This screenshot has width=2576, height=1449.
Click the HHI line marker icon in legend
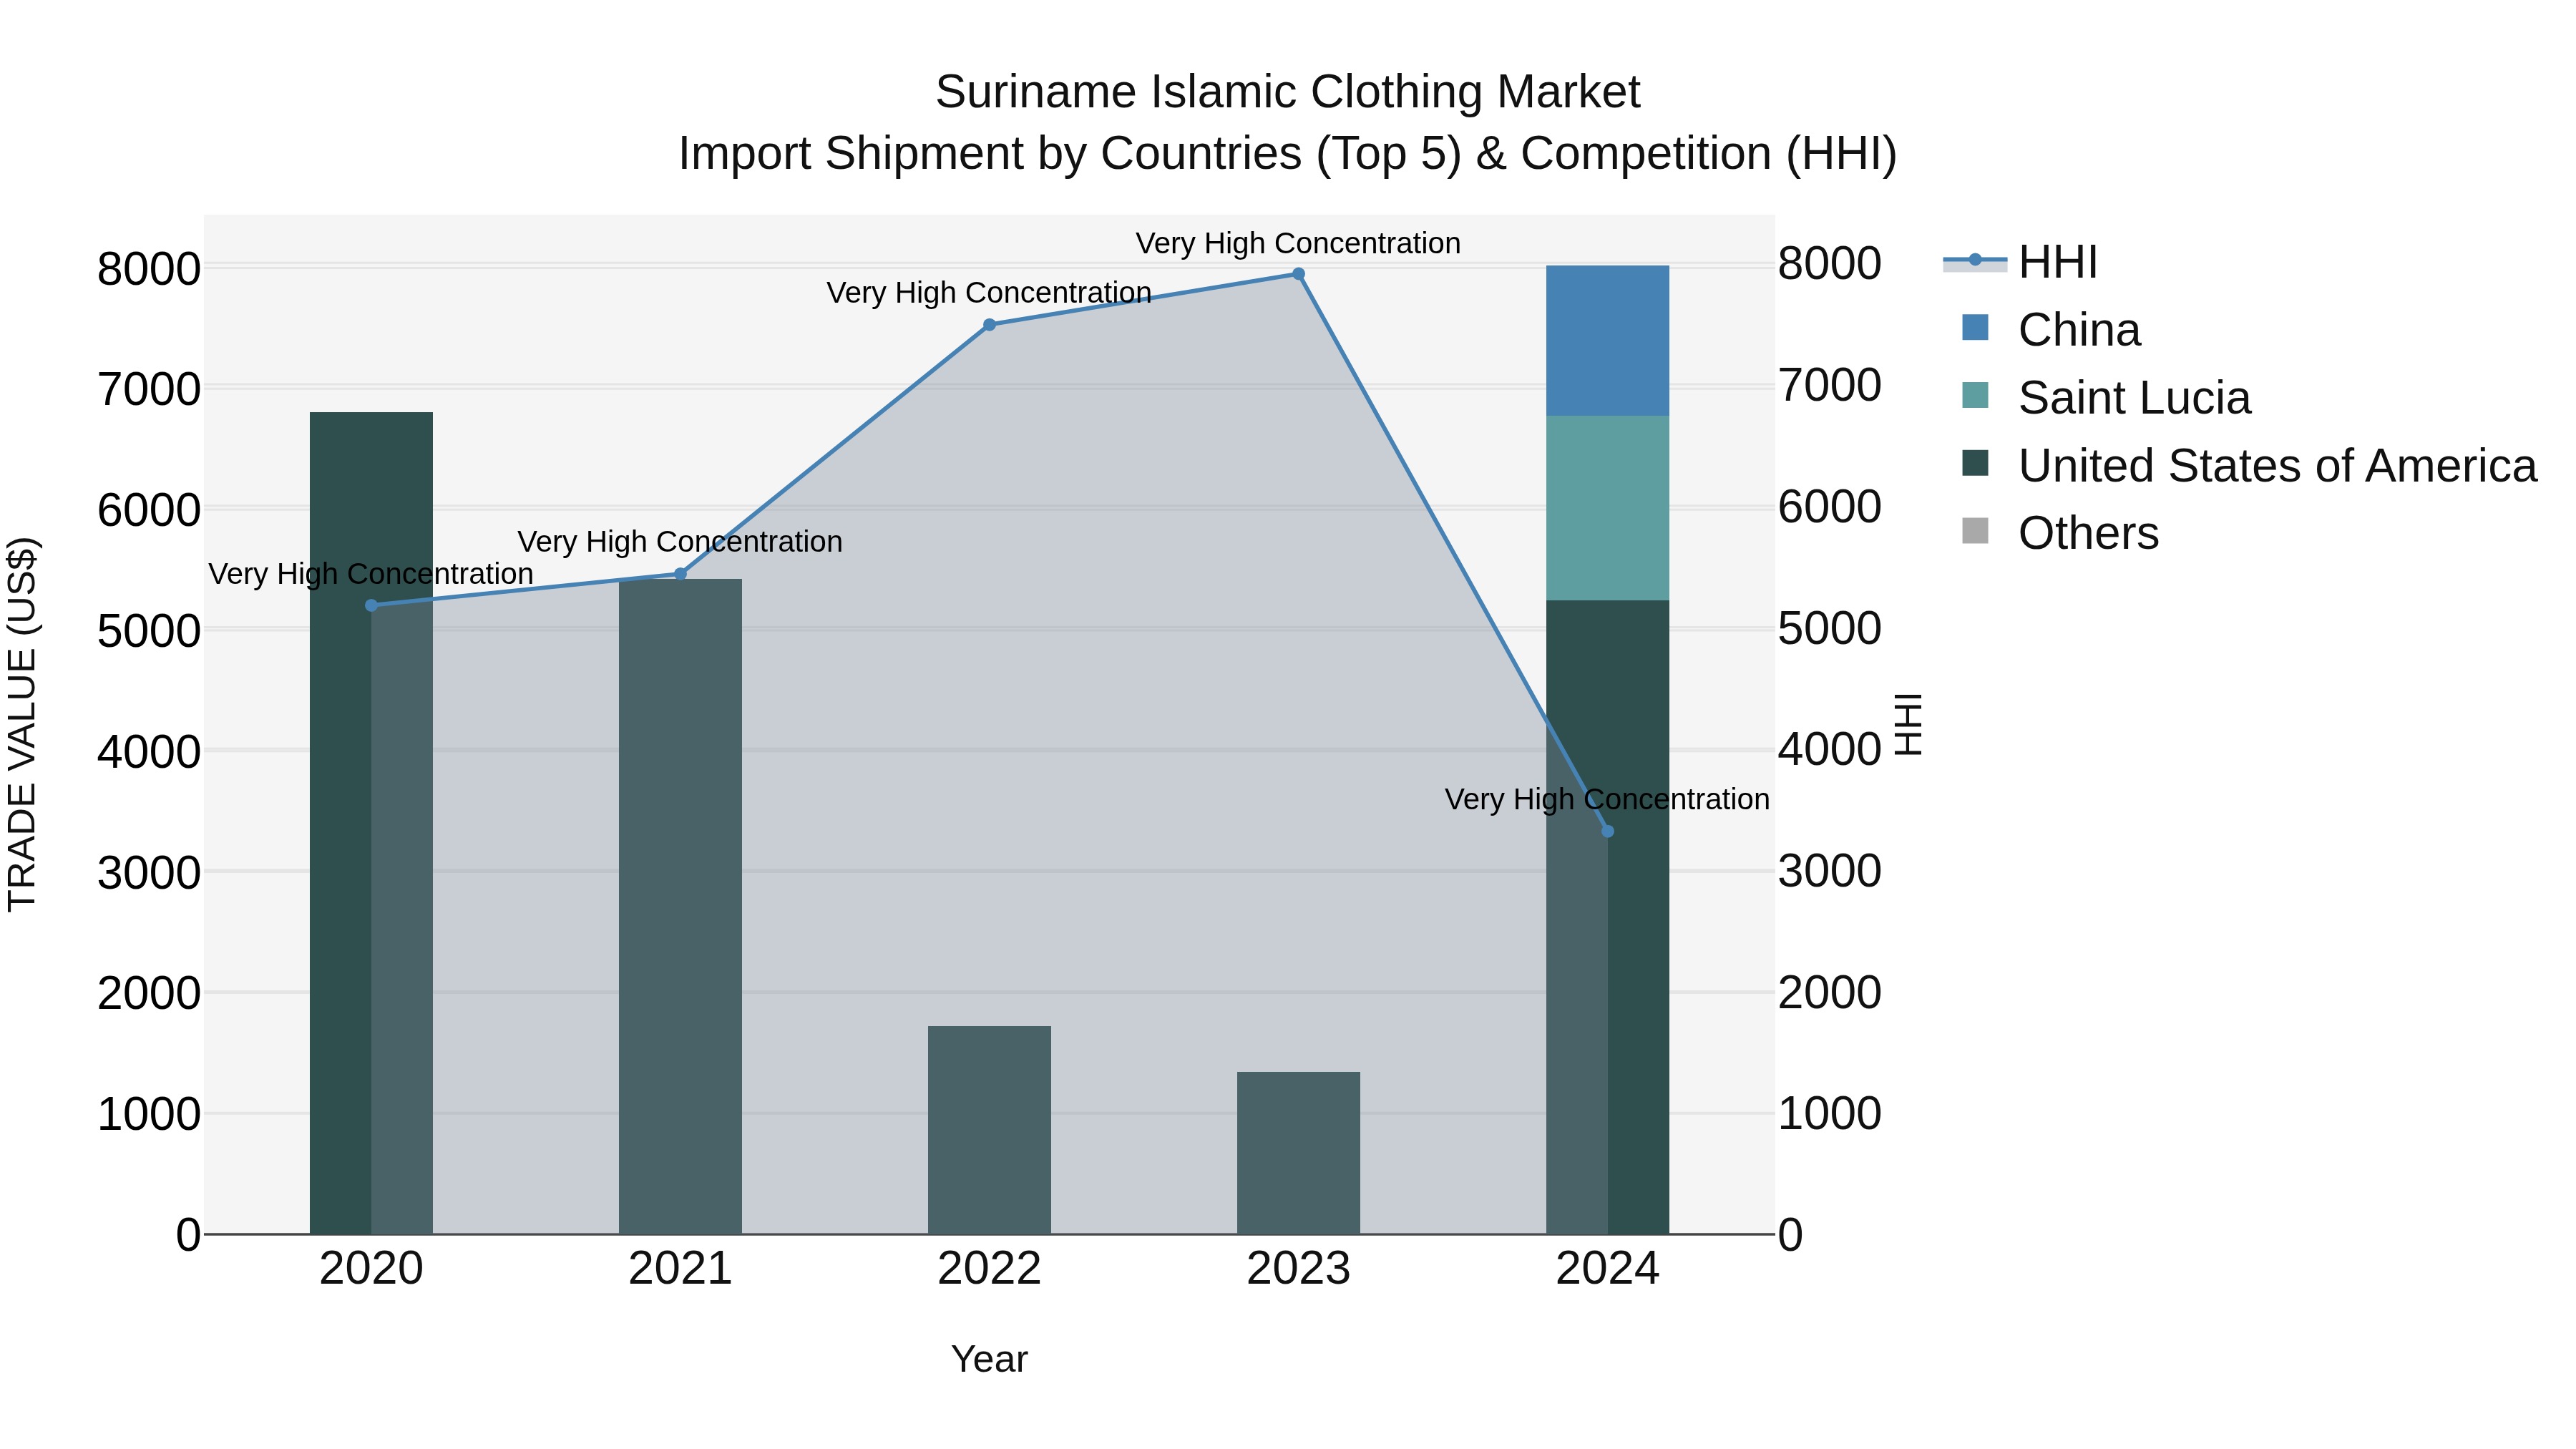[x=1975, y=260]
